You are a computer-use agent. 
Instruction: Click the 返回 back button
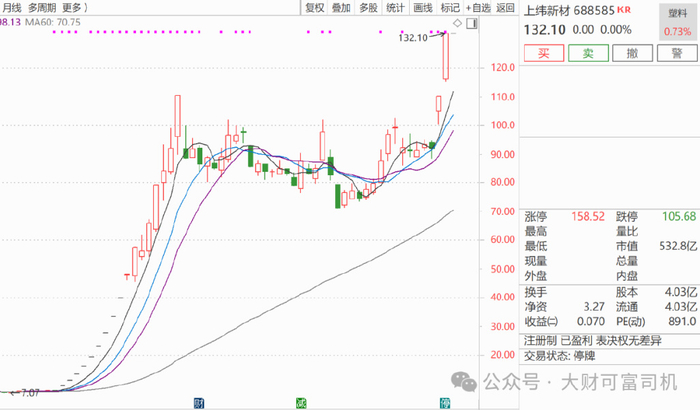tap(505, 8)
